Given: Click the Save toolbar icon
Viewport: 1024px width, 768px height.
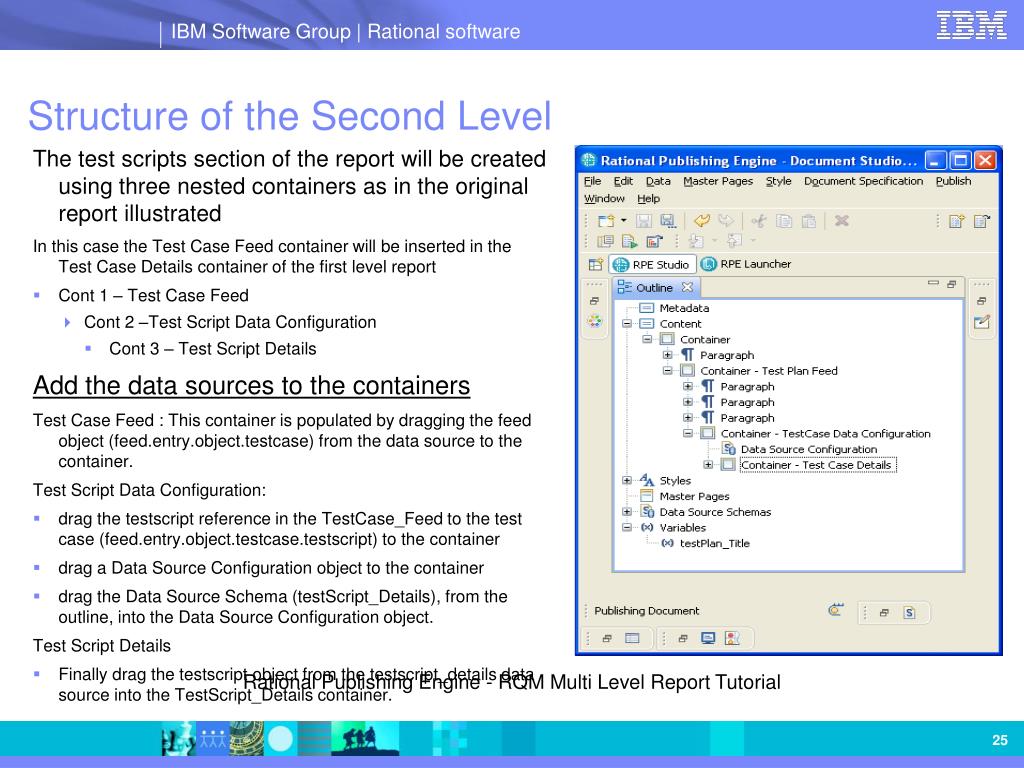Looking at the screenshot, I should 644,221.
